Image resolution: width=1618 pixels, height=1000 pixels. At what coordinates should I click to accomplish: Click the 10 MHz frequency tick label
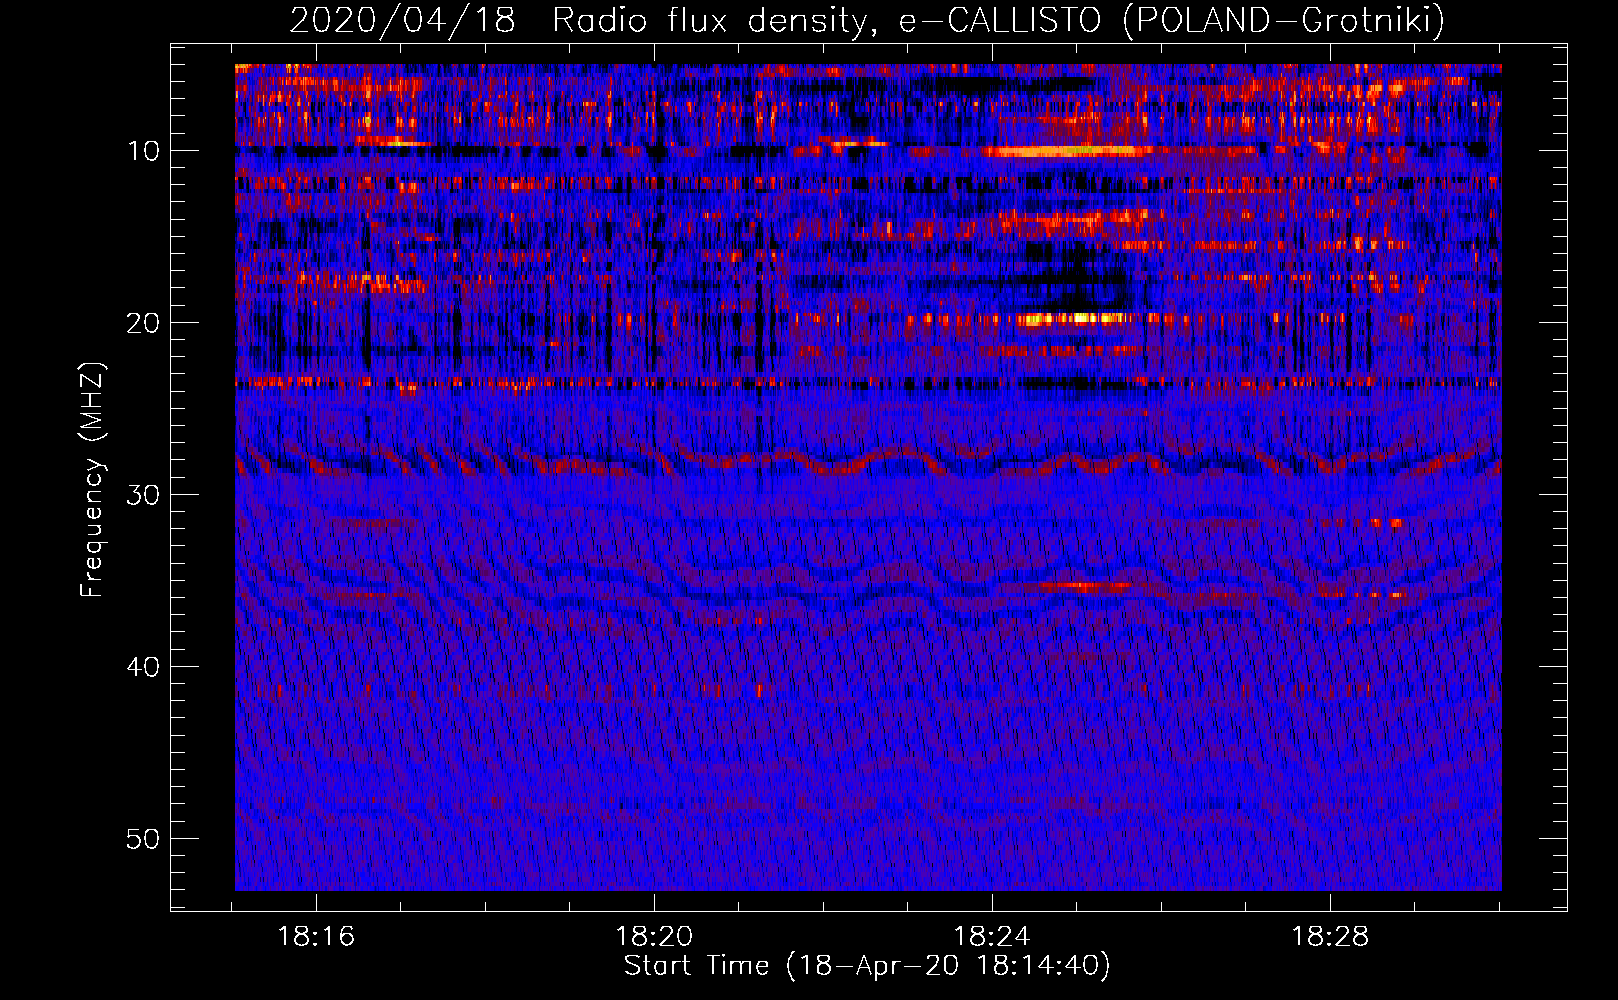[143, 151]
